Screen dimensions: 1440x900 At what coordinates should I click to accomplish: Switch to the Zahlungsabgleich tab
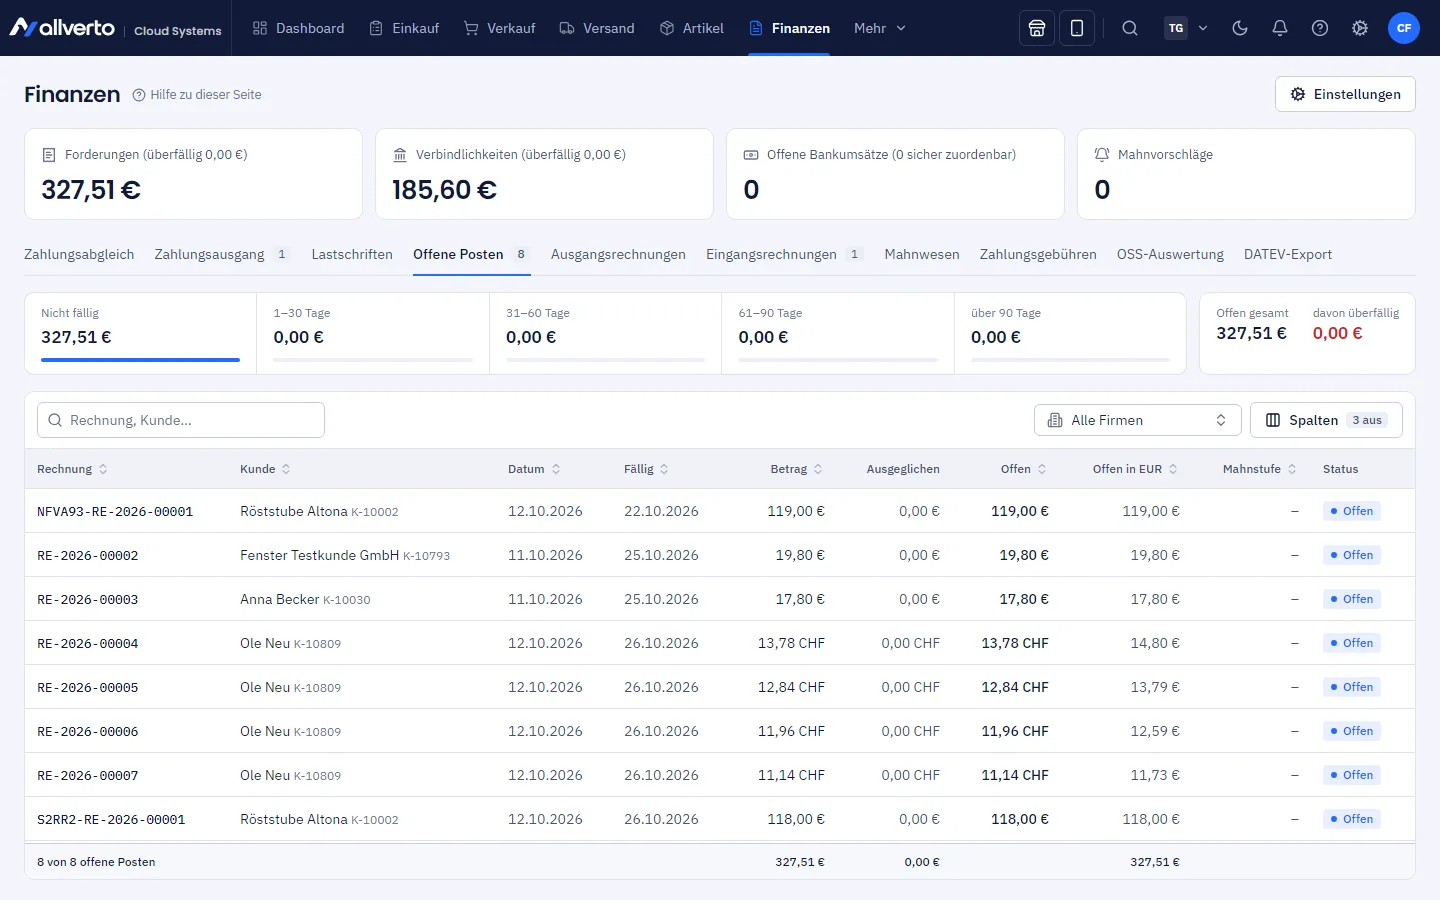pos(79,255)
